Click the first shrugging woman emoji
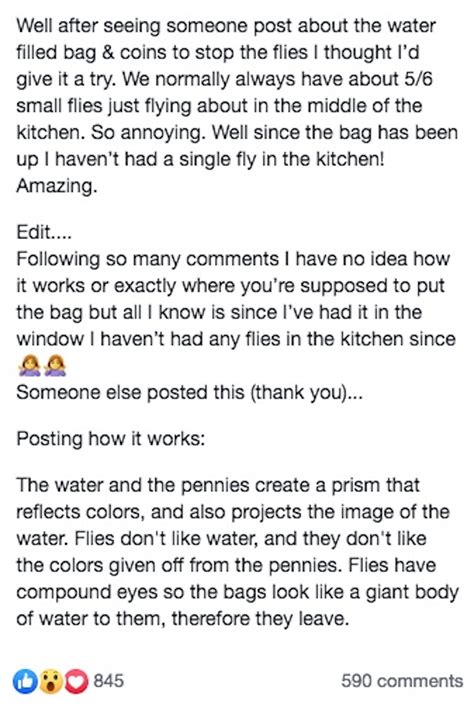Screen dimensions: 474x704 [x=29, y=365]
